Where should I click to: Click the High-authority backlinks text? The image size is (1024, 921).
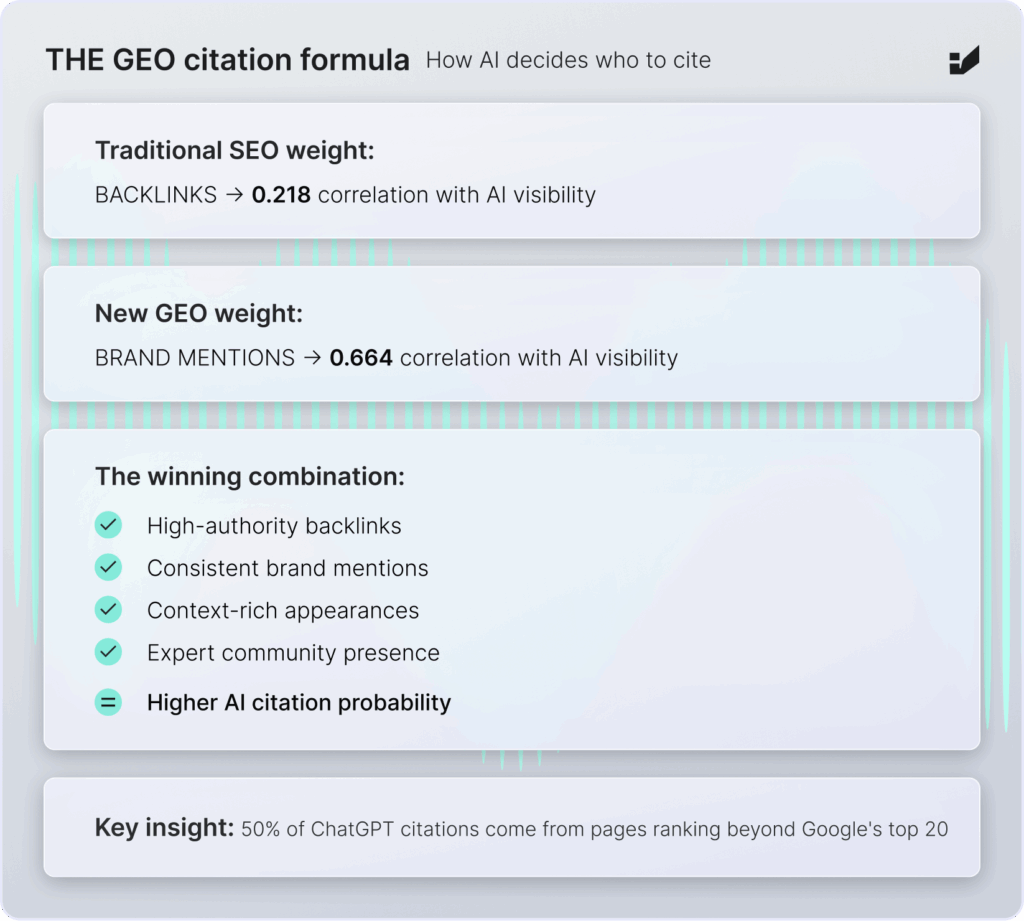274,526
